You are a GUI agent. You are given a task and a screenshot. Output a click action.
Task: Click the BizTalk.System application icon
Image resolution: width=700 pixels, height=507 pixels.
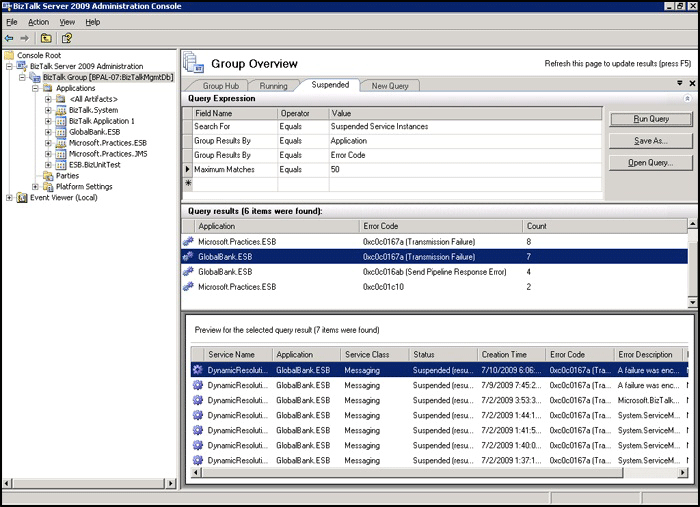pyautogui.click(x=61, y=110)
